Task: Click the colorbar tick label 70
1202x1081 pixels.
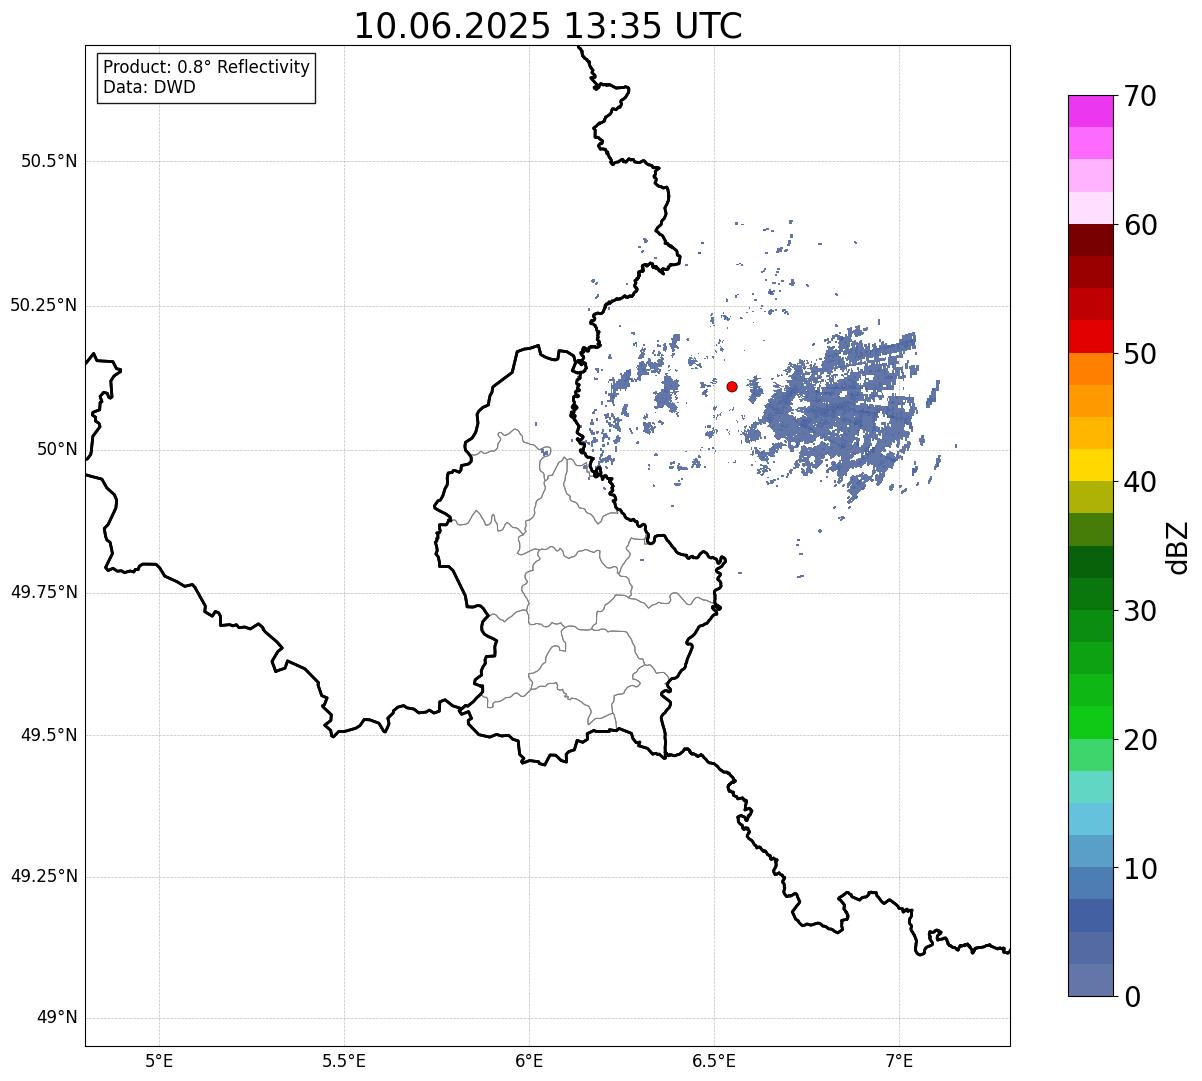Action: point(1139,96)
